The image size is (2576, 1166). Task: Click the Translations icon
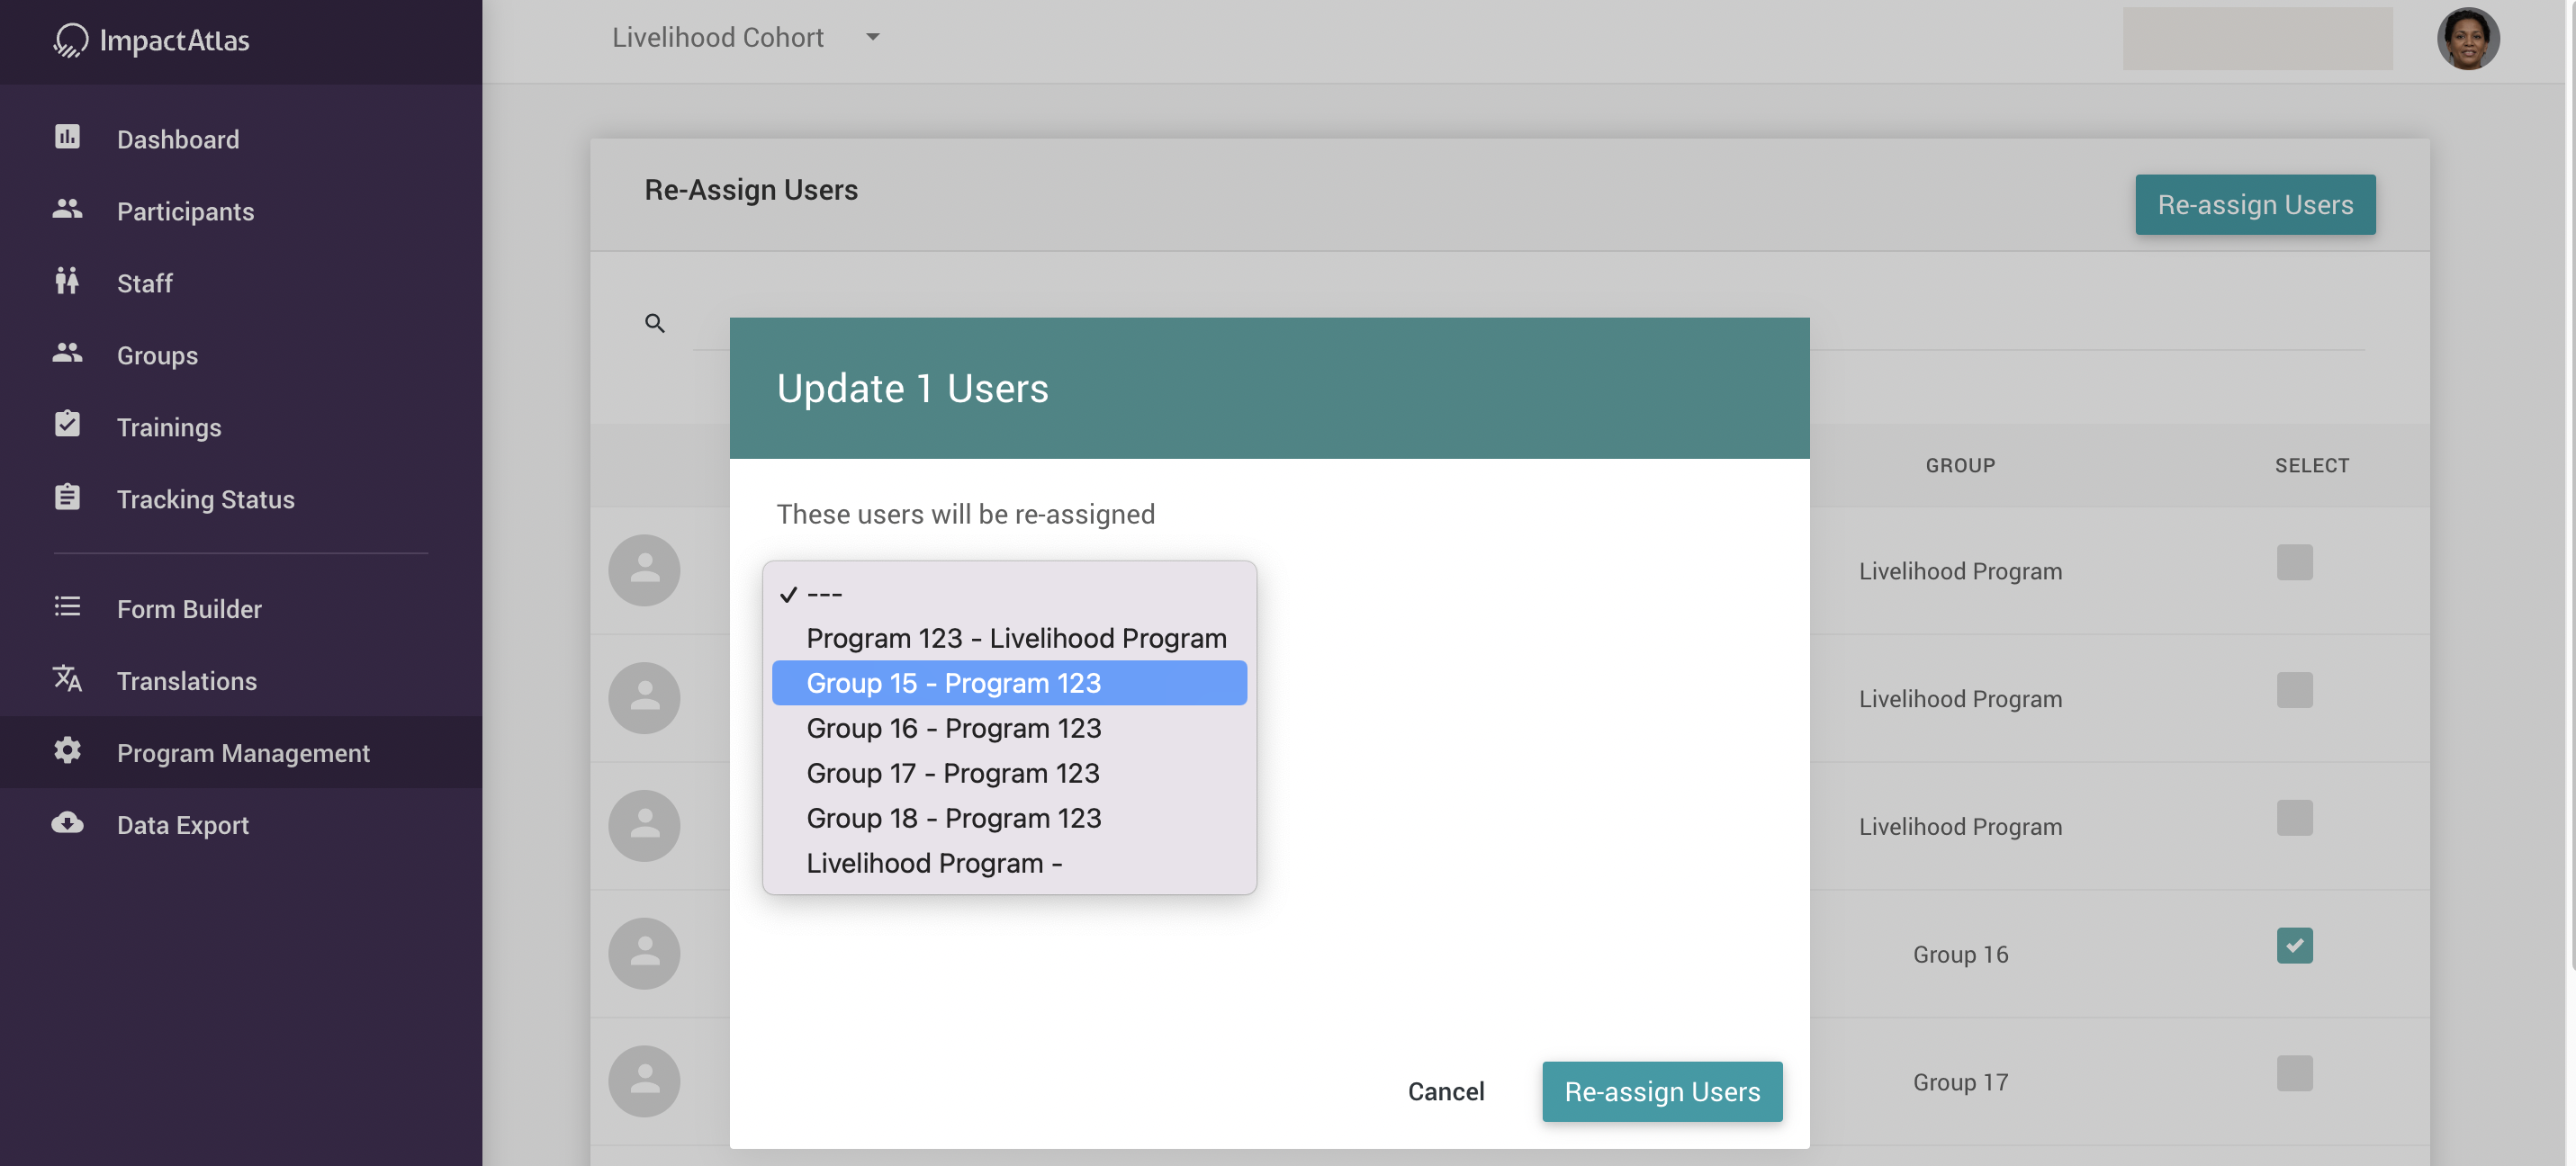67,679
